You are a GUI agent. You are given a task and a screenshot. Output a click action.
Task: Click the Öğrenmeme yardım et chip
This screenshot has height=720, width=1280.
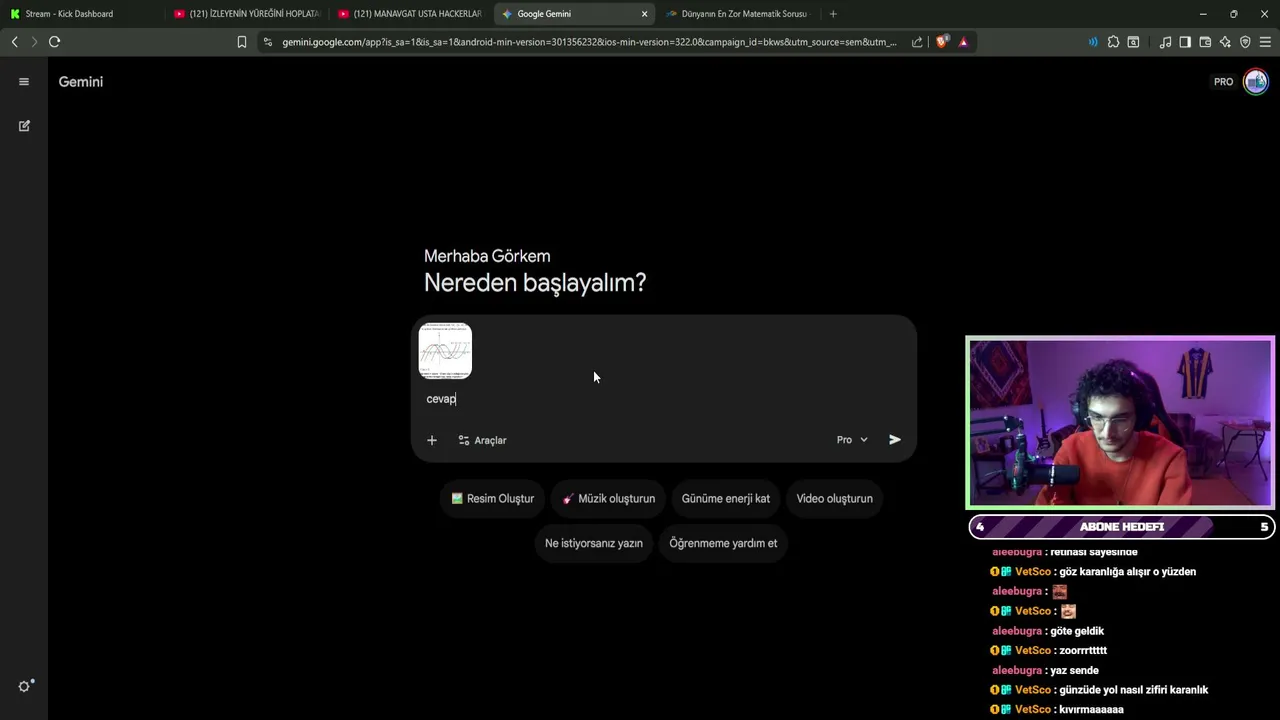723,543
